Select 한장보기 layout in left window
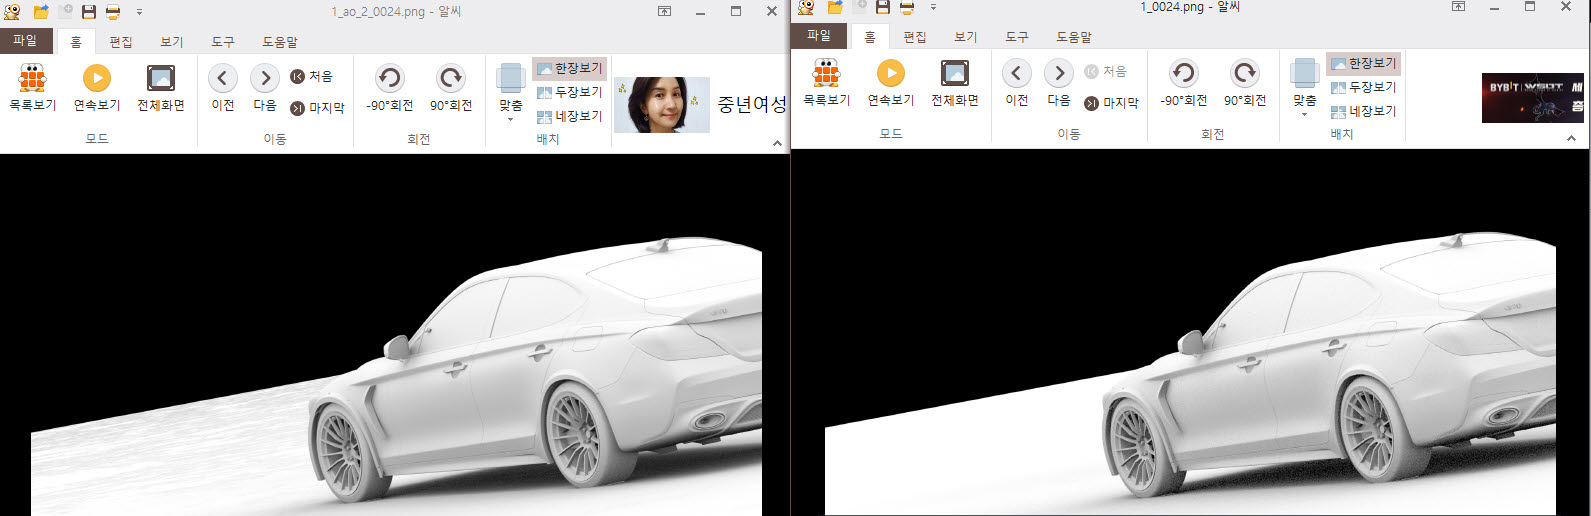This screenshot has height=516, width=1591. point(569,68)
